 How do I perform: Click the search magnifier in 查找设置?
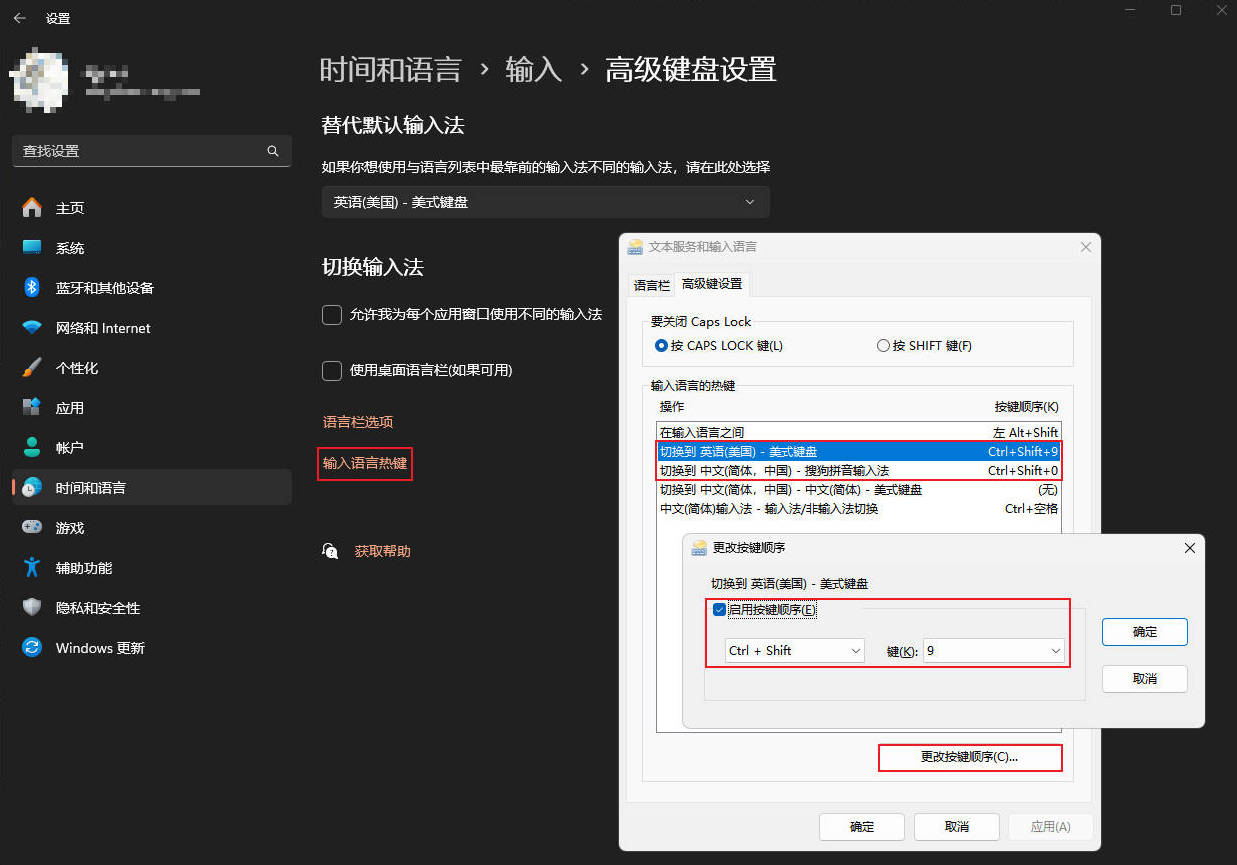click(273, 151)
